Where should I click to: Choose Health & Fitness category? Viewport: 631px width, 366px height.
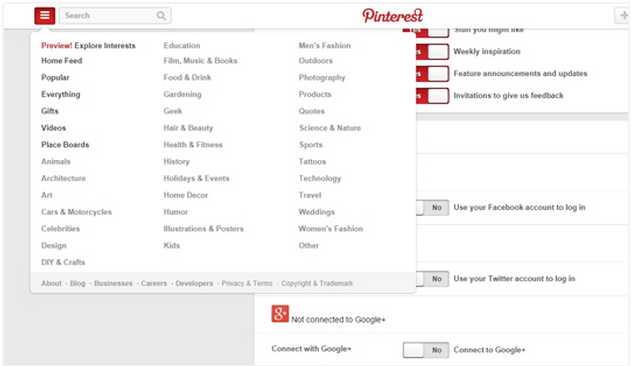(193, 145)
